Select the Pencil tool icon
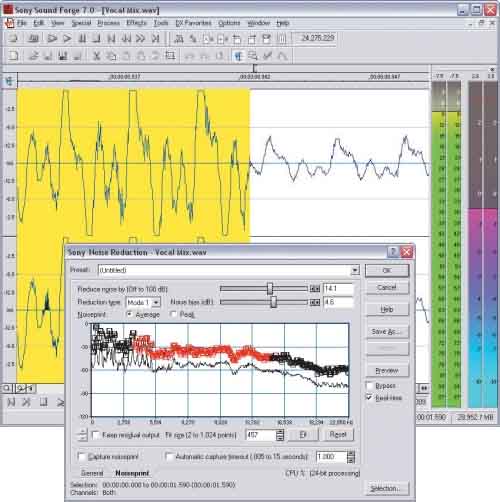Viewport: 500px width, 502px height. [x=267, y=56]
